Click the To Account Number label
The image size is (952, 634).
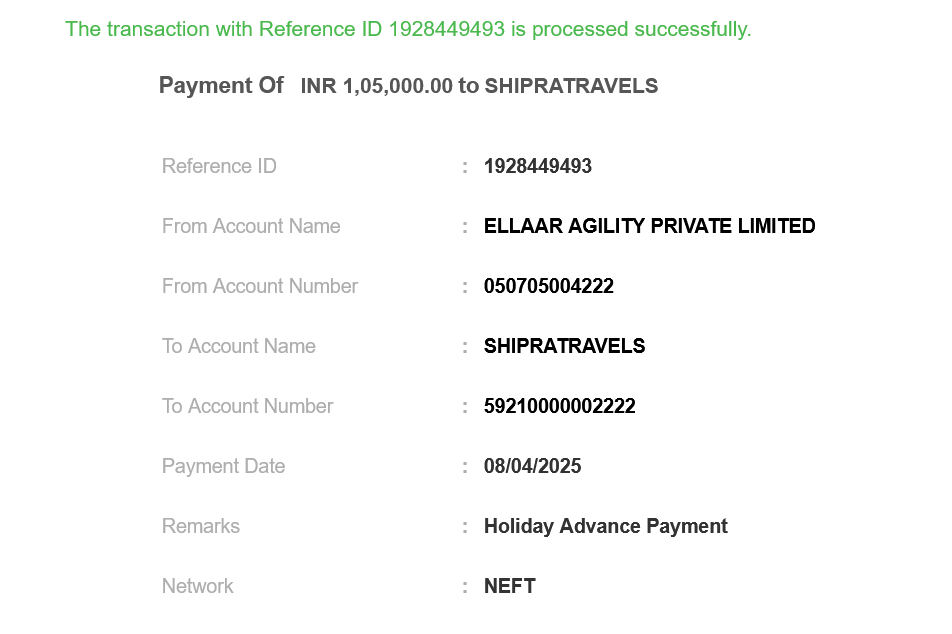pos(247,406)
